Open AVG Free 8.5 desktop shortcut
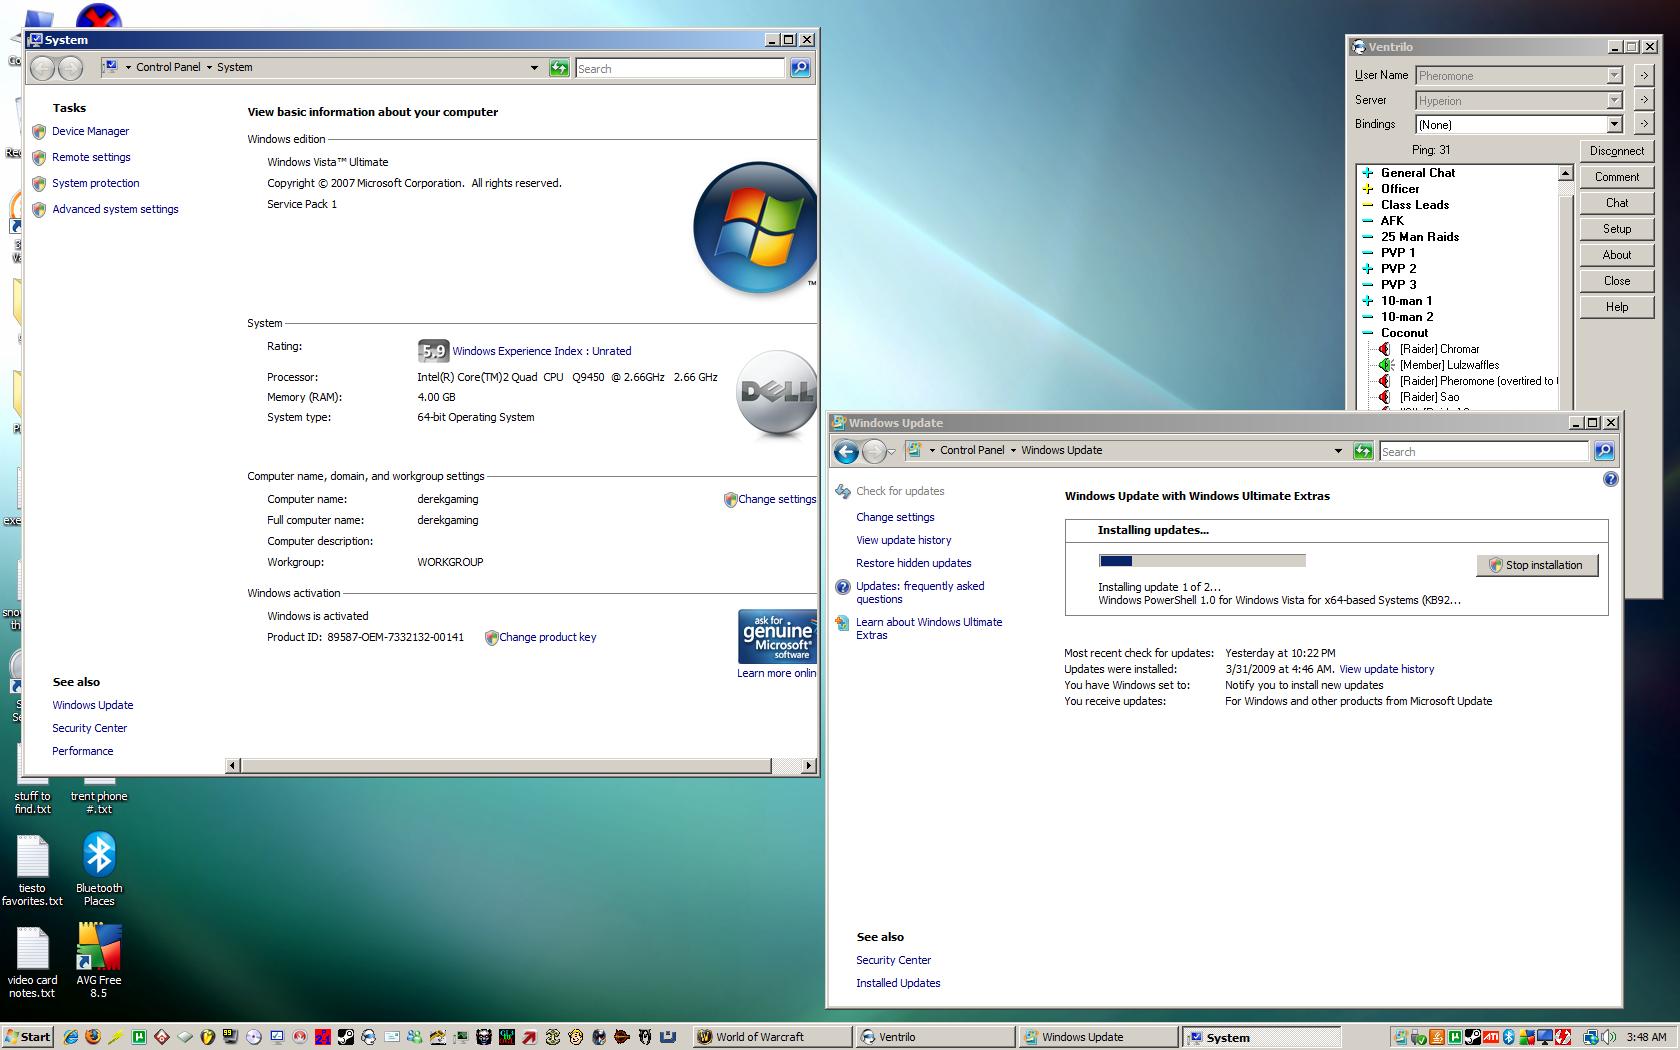The height and width of the screenshot is (1050, 1680). click(99, 960)
